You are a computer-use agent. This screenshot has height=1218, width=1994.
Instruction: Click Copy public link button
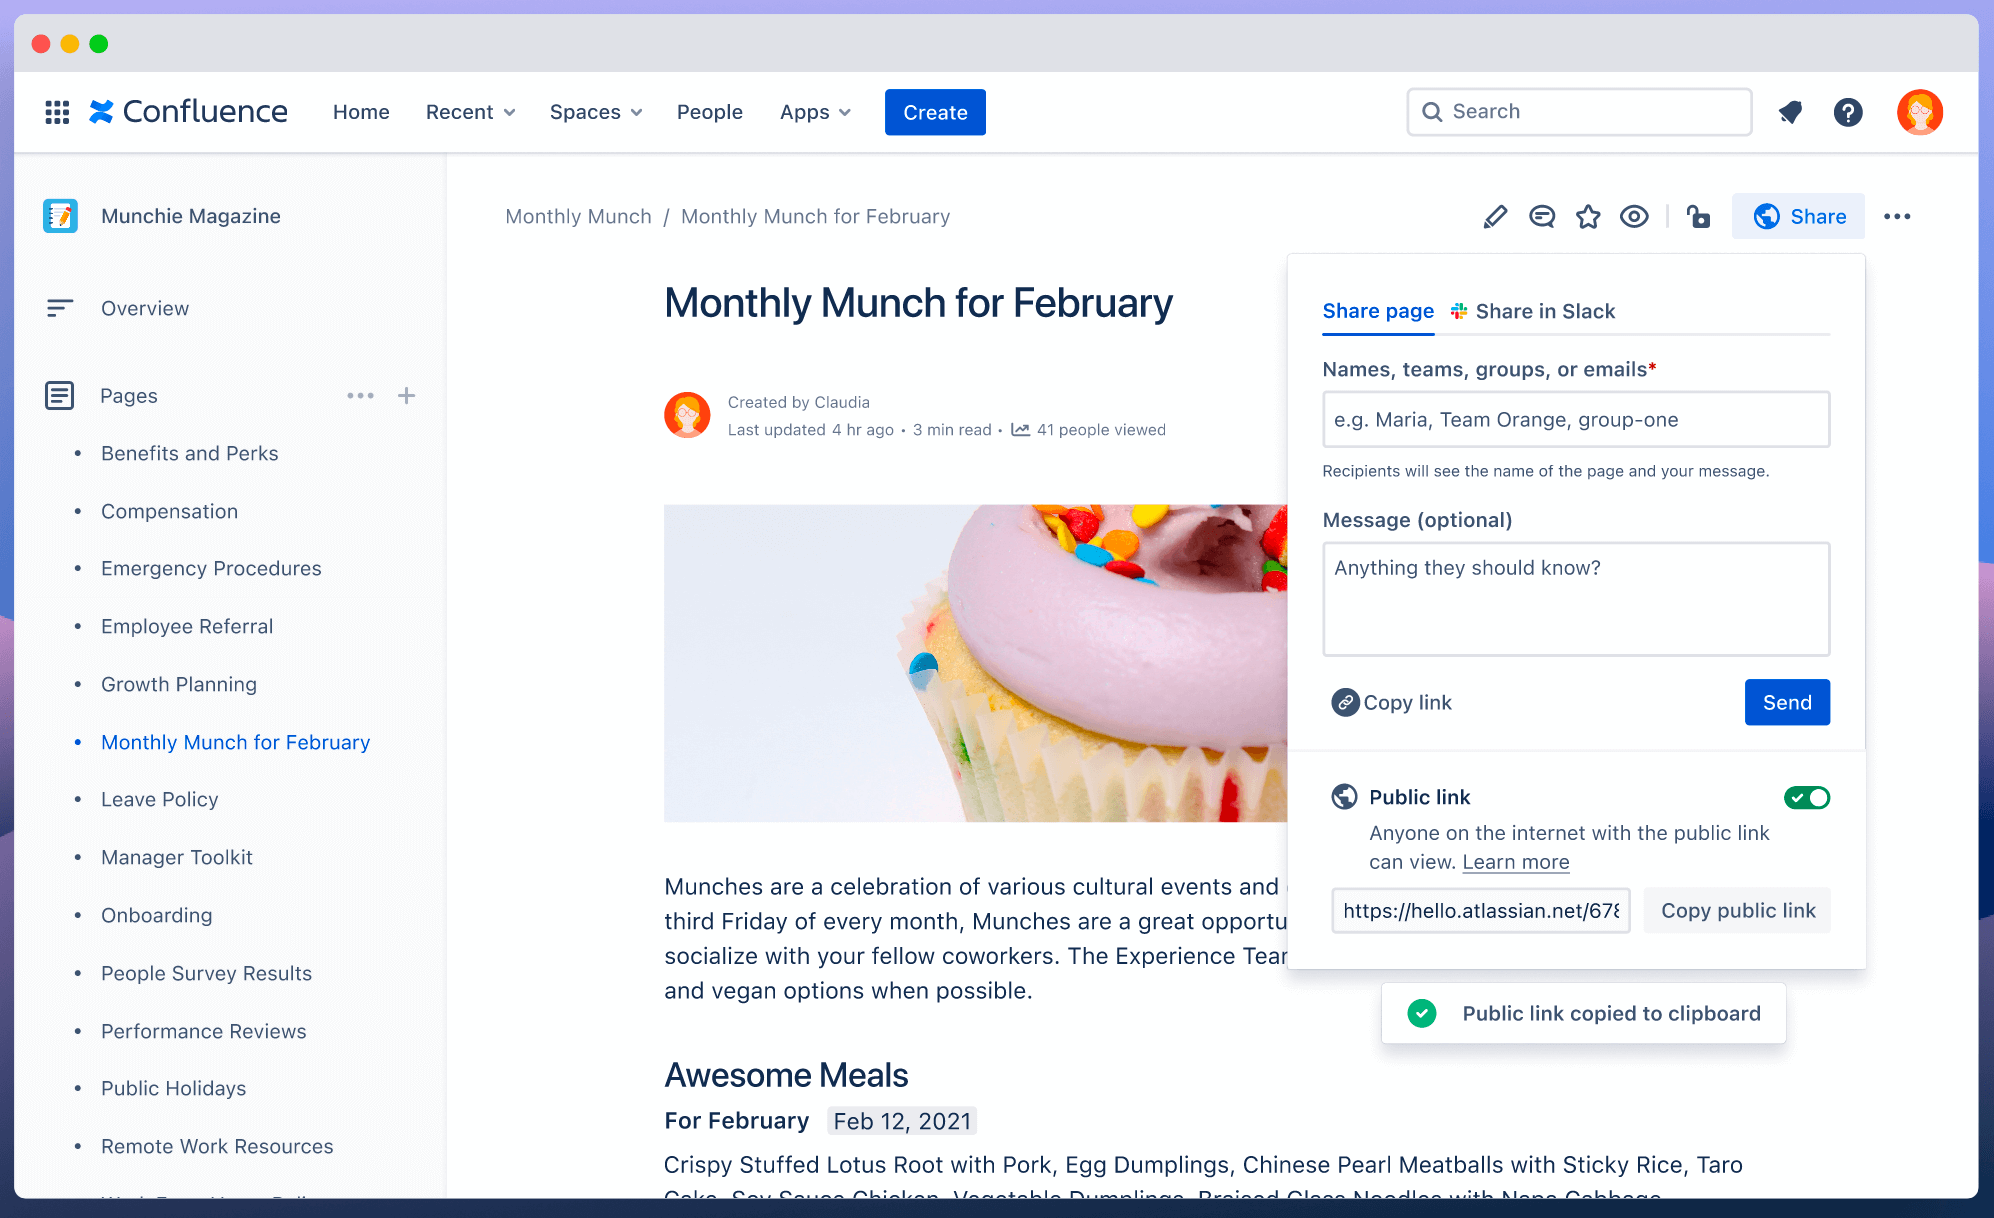pyautogui.click(x=1736, y=910)
